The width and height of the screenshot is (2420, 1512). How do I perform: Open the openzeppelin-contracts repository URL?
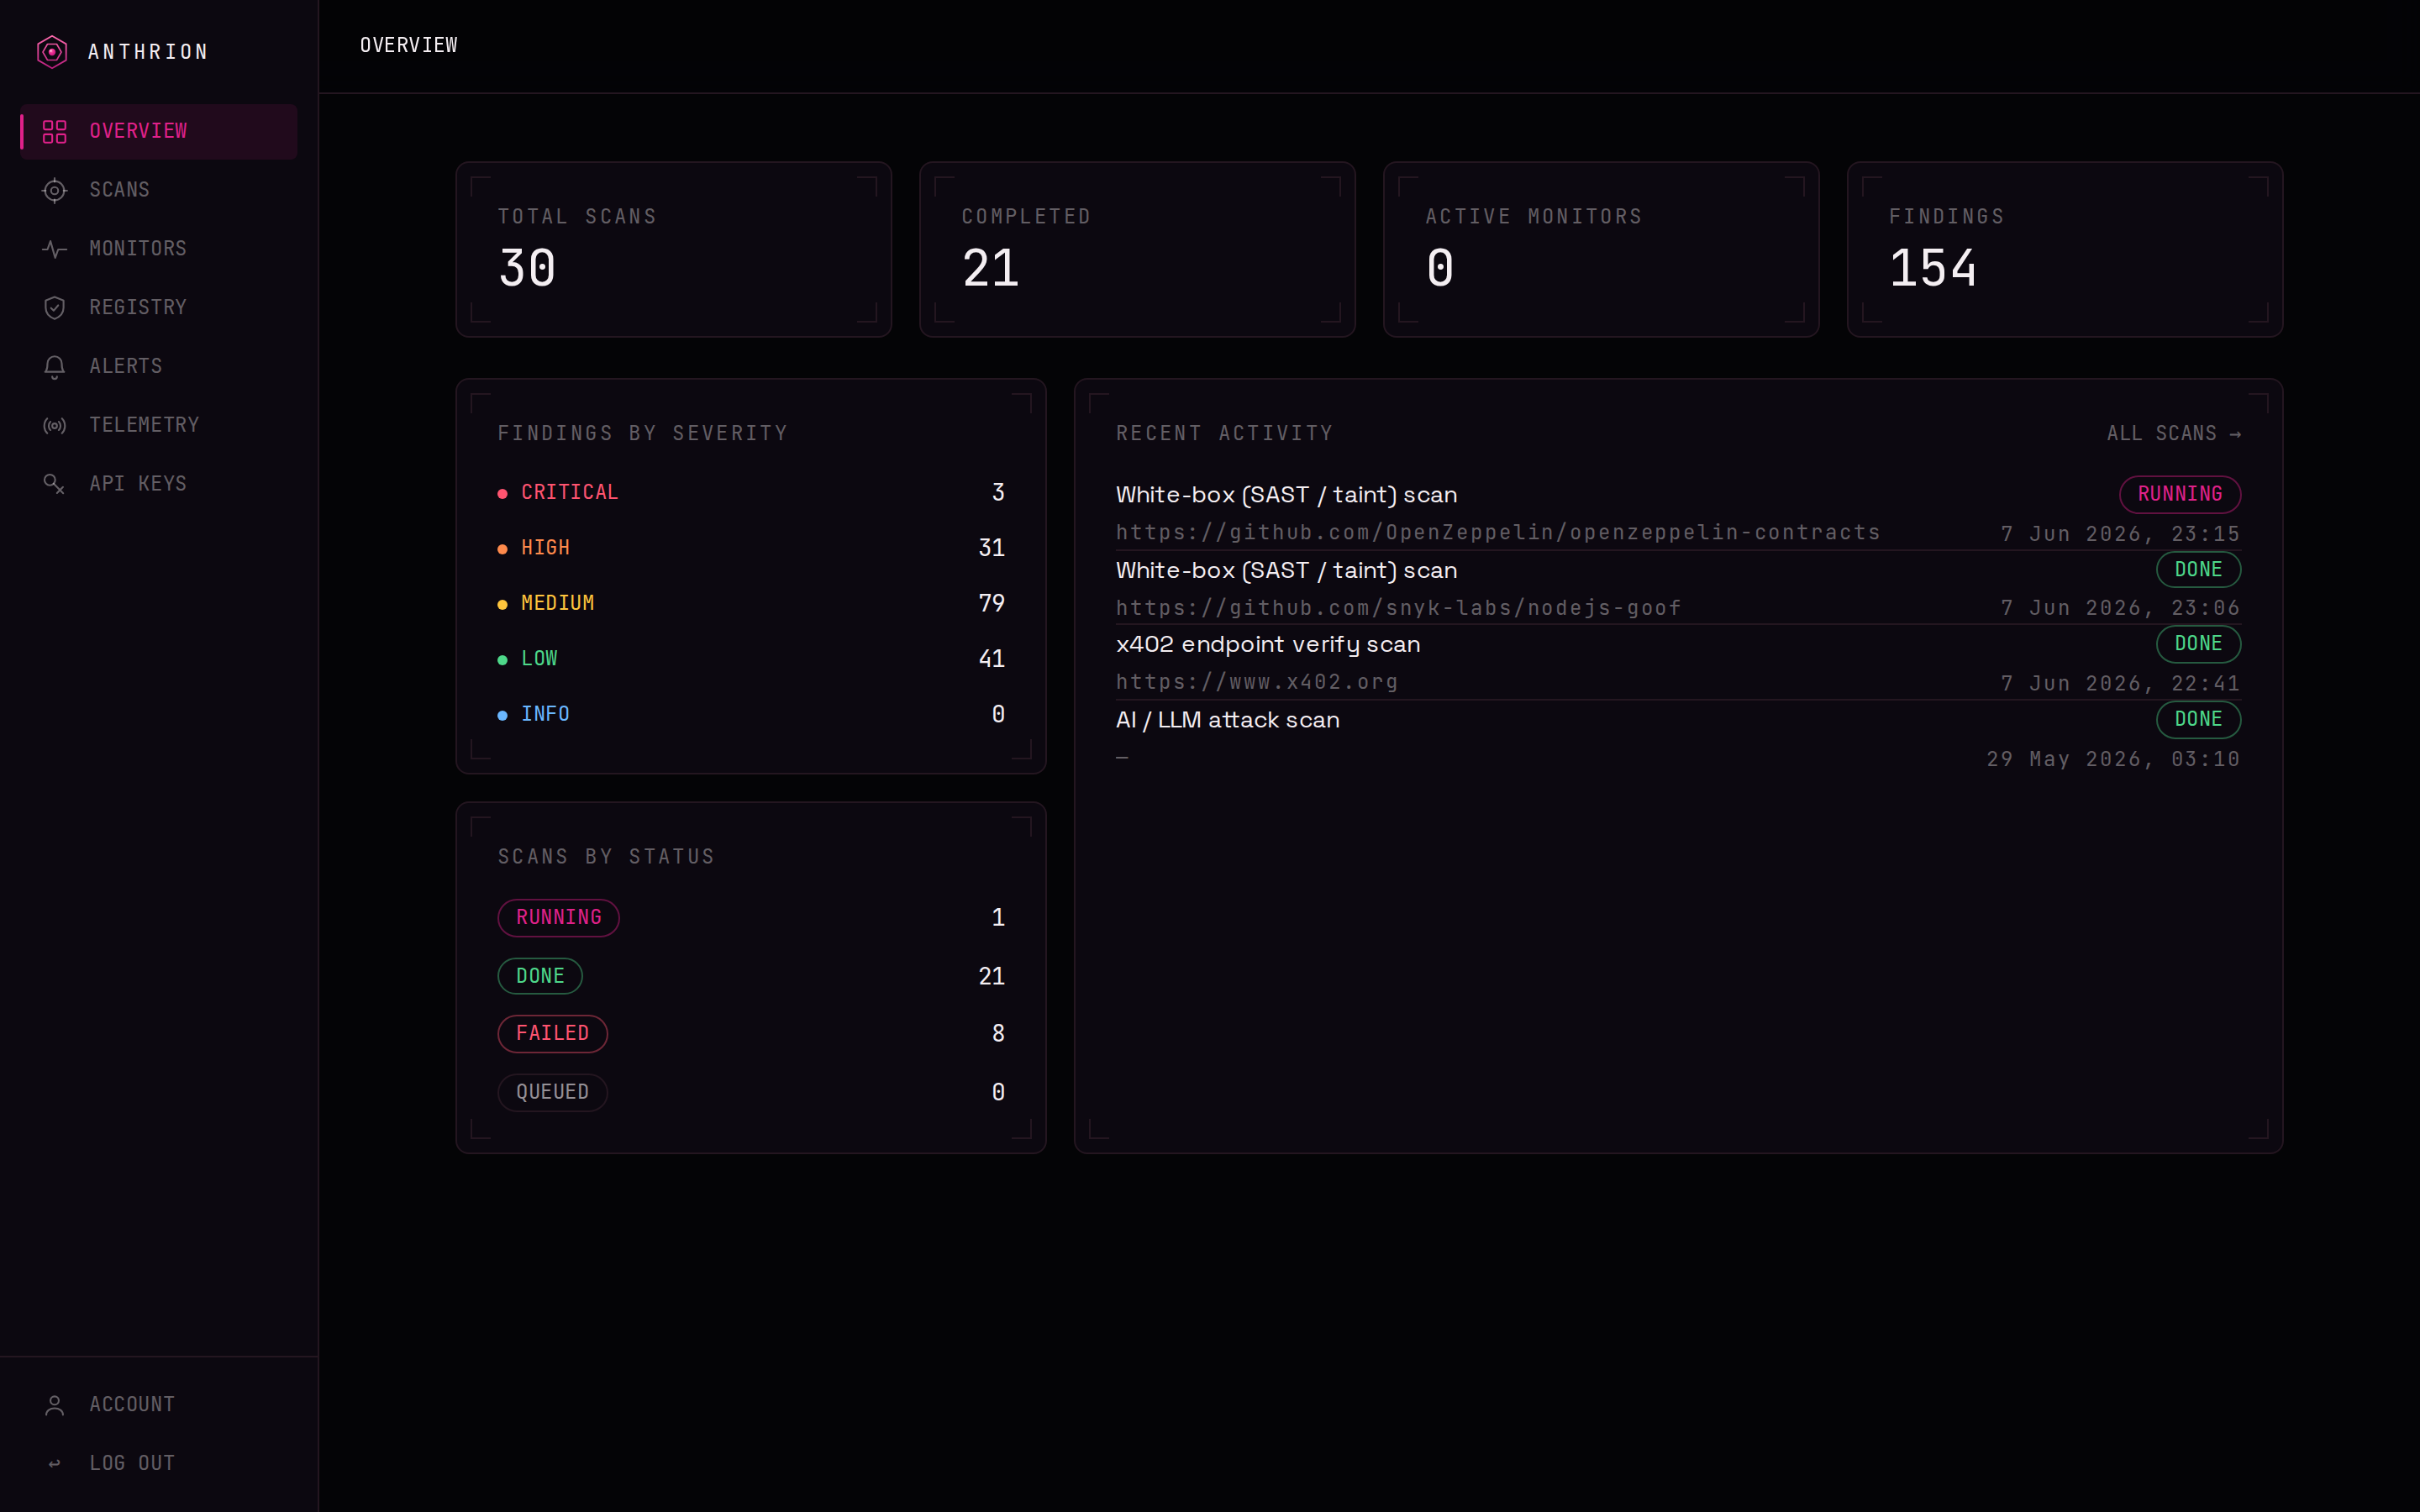(x=1498, y=533)
